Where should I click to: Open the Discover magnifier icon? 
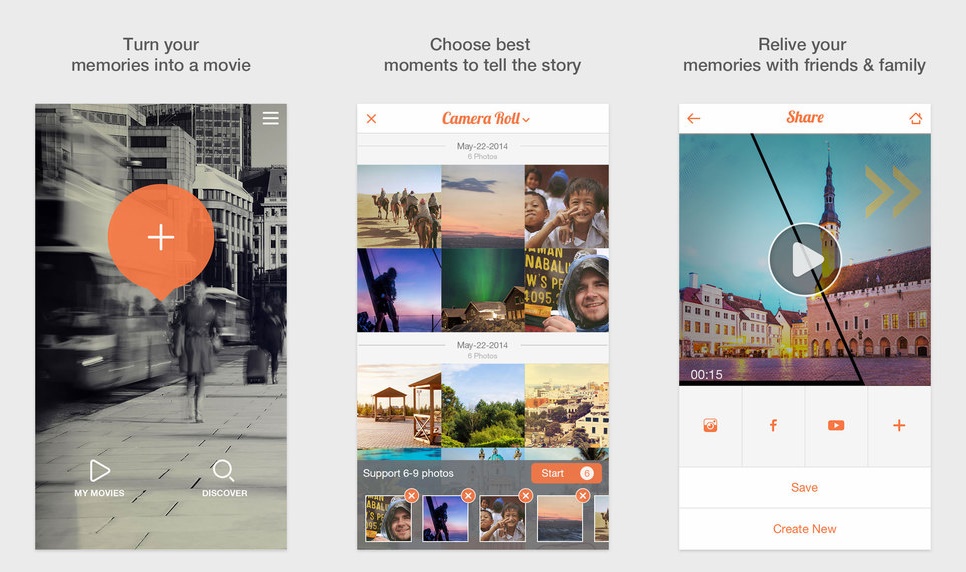click(x=224, y=472)
